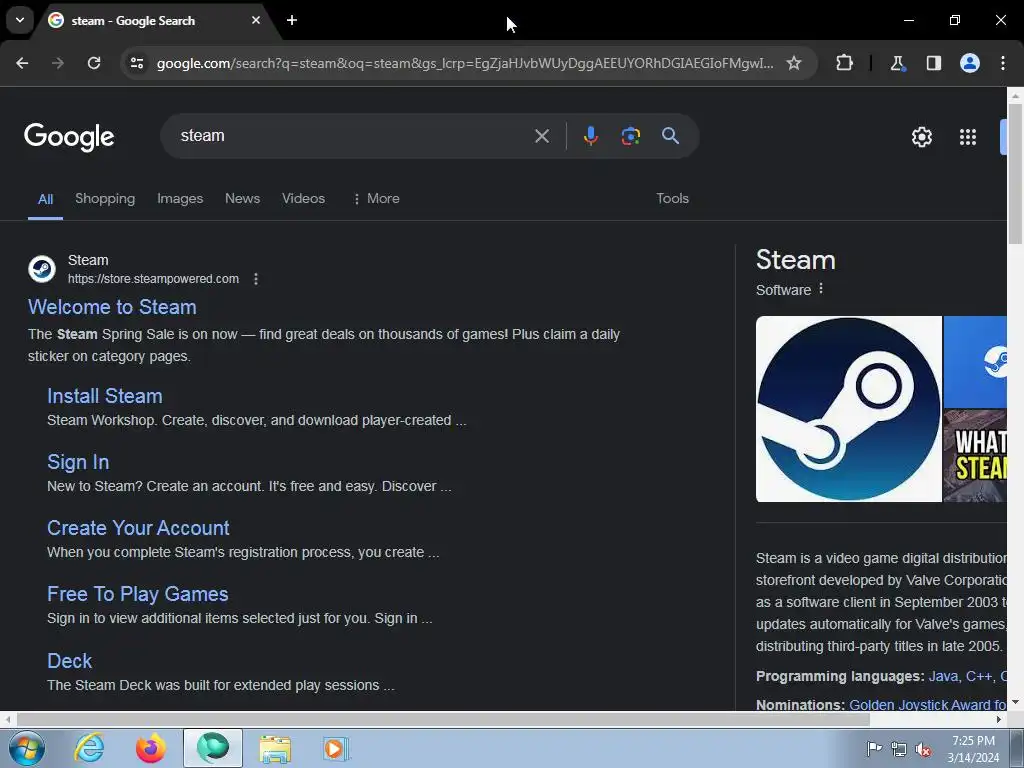Click the browser forward arrow

[58, 63]
